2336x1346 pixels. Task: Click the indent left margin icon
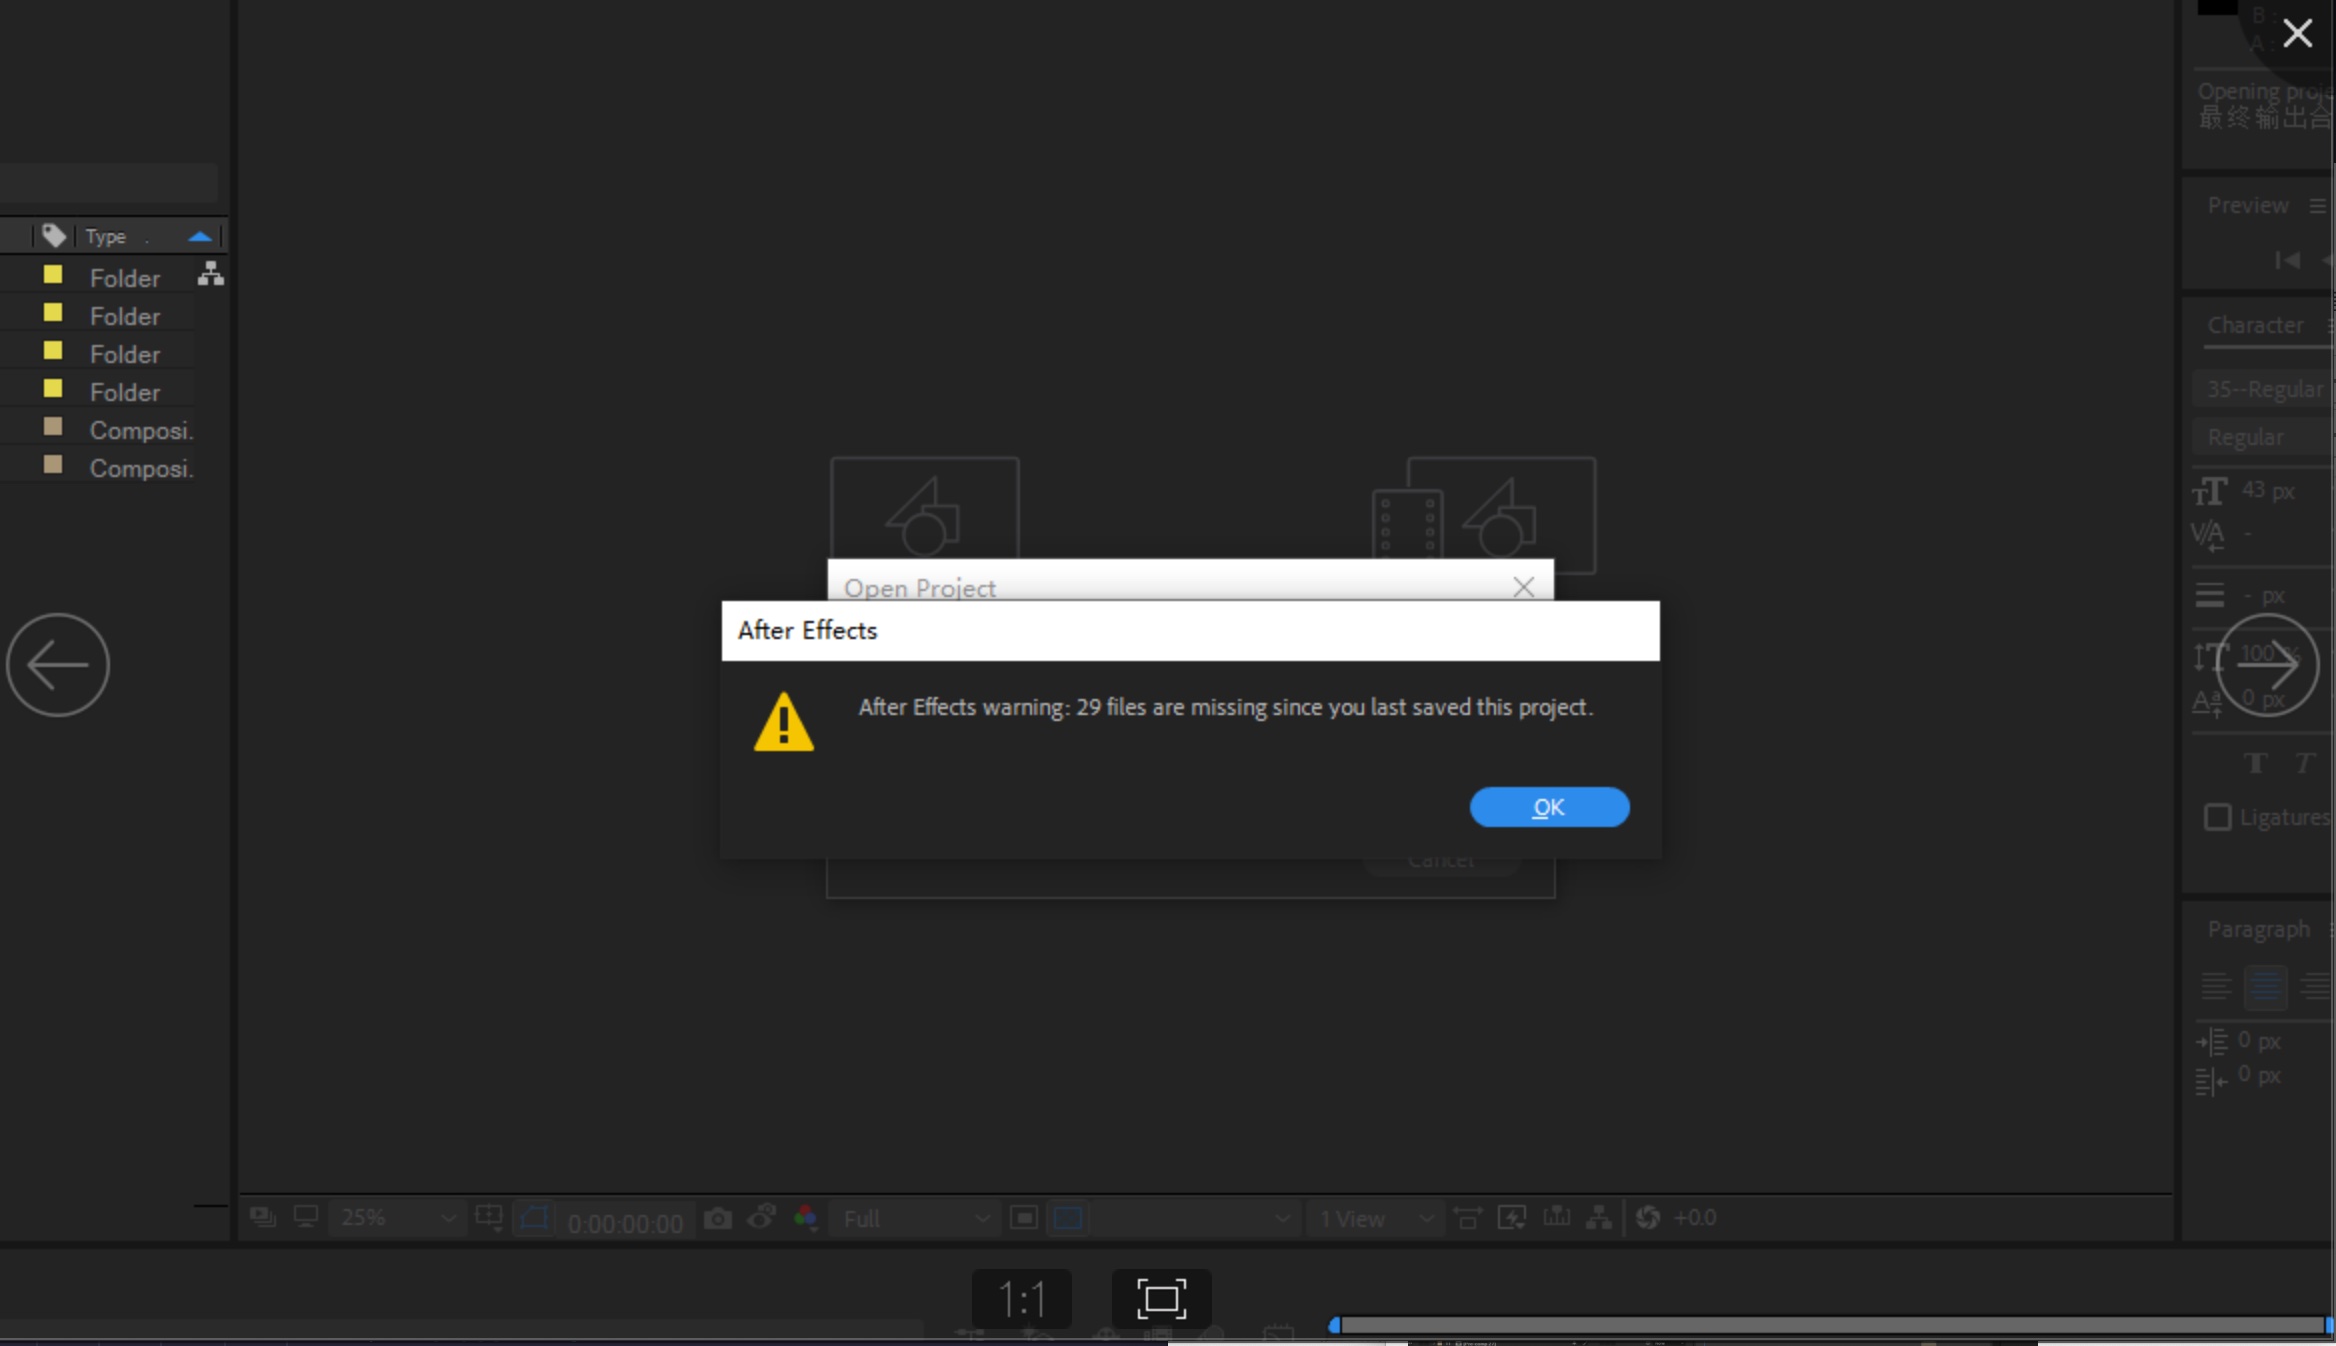(x=2212, y=1041)
